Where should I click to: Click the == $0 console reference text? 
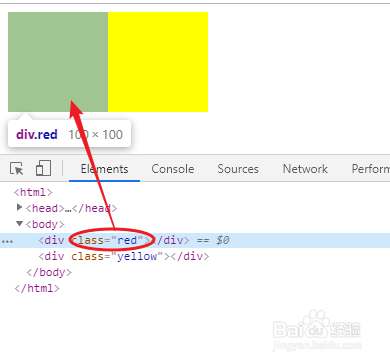[213, 240]
